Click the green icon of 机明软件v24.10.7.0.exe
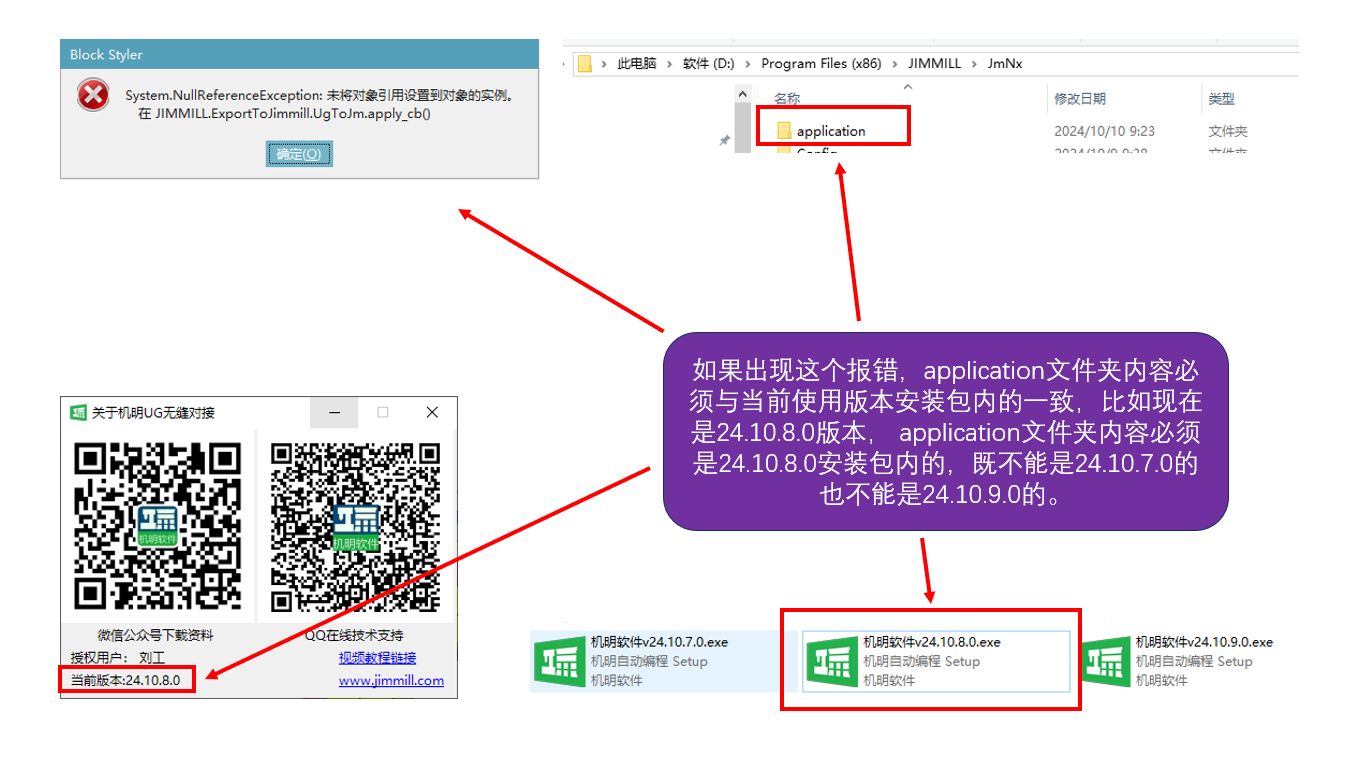 pos(559,661)
